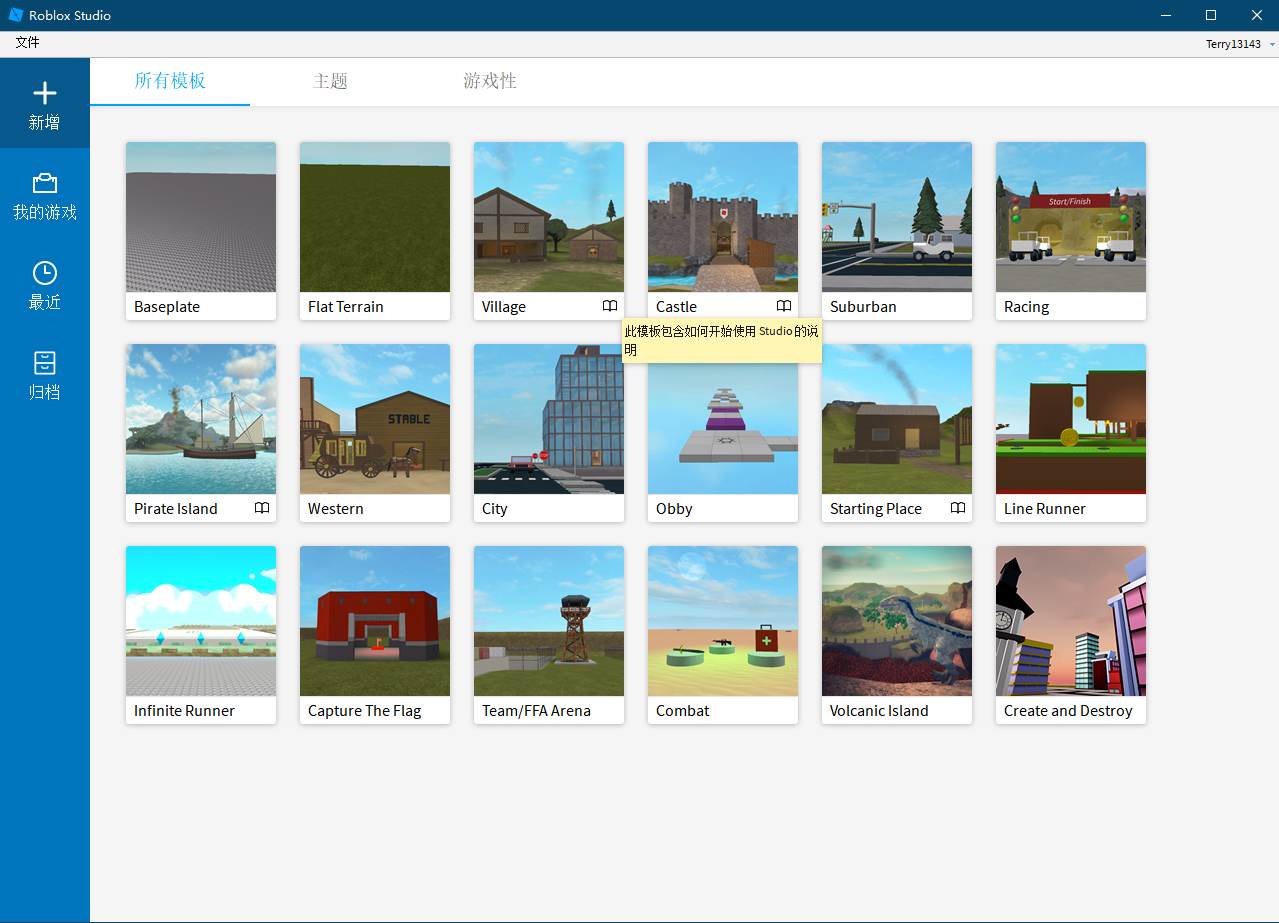1279x923 pixels.
Task: Click the book icon on Starting Place template
Action: pyautogui.click(x=958, y=508)
